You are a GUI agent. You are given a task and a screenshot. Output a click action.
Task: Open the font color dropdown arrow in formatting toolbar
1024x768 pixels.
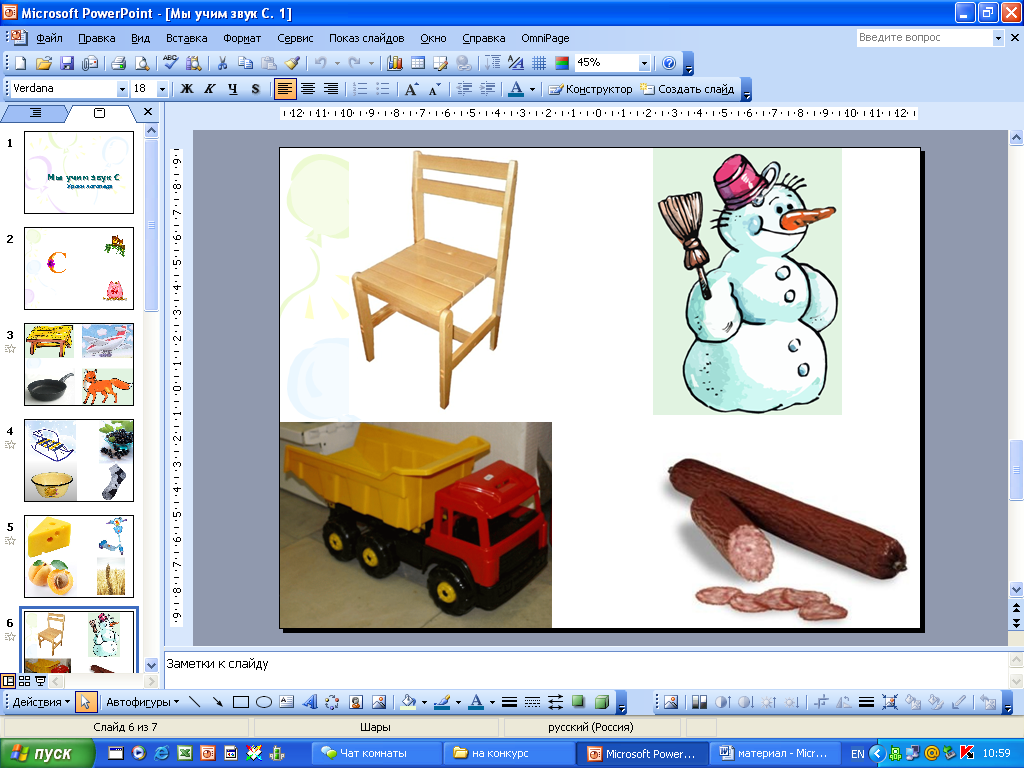[532, 89]
